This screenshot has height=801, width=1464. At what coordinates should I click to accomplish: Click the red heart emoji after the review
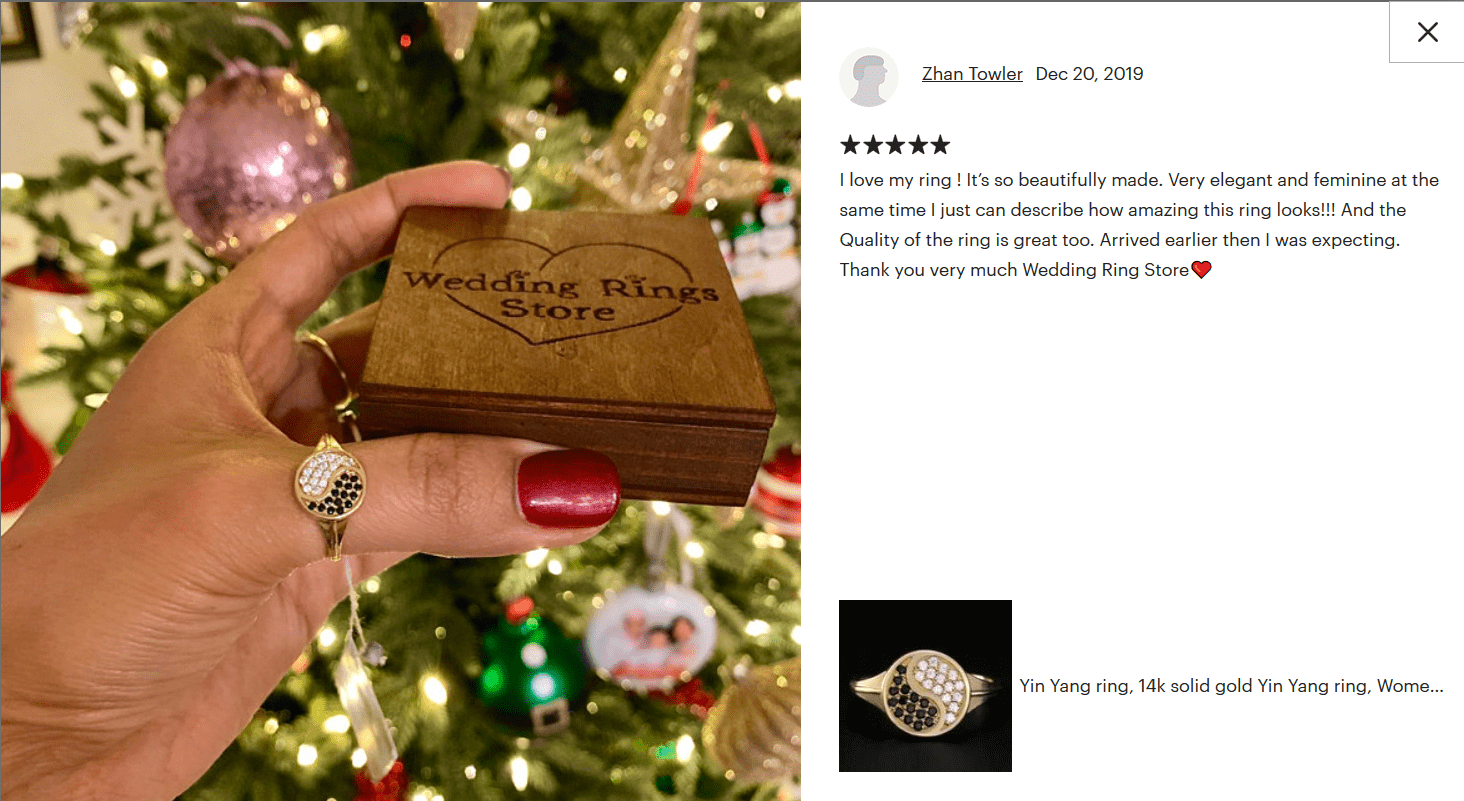tap(1202, 270)
